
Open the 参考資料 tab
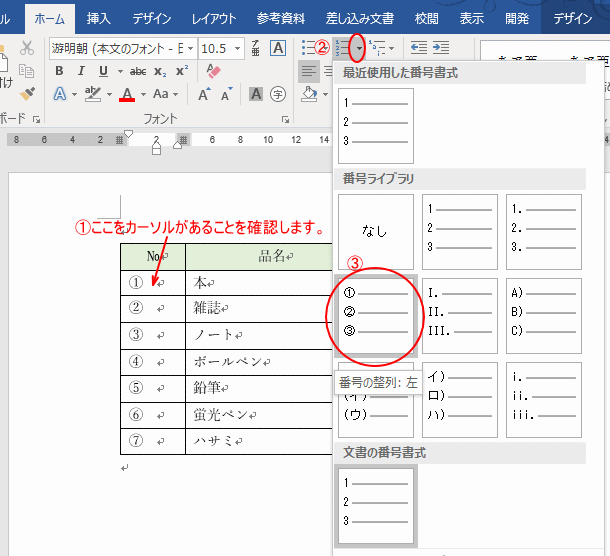(281, 19)
